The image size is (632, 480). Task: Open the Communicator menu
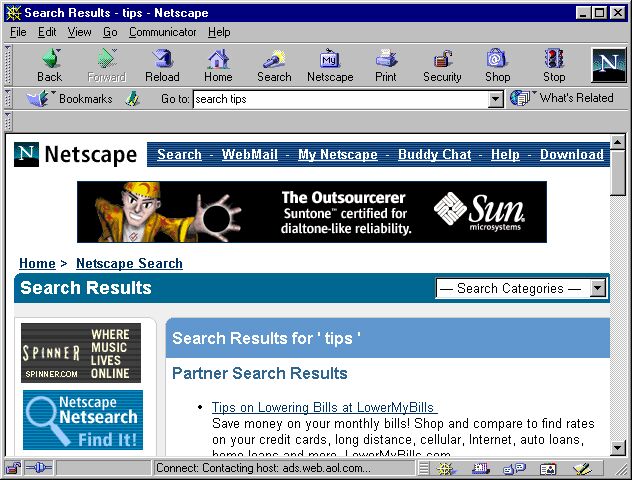pyautogui.click(x=162, y=32)
